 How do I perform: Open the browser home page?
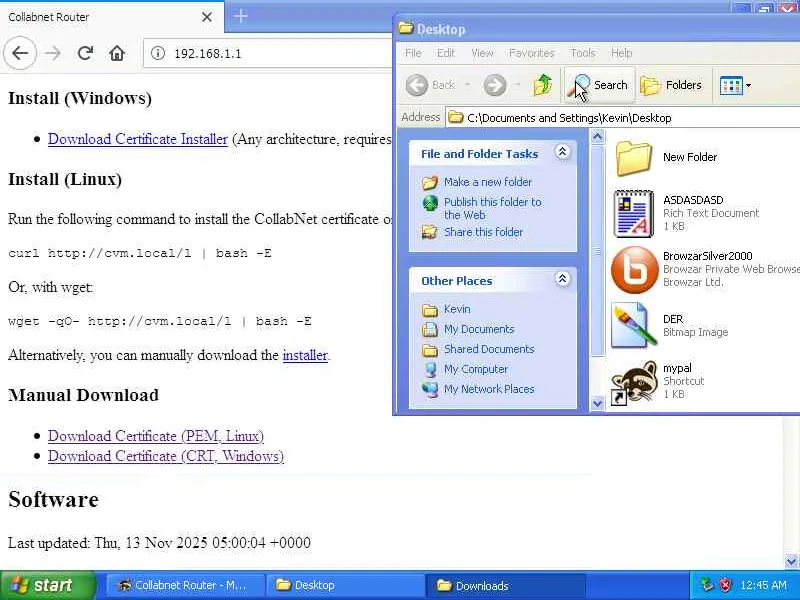[x=117, y=53]
